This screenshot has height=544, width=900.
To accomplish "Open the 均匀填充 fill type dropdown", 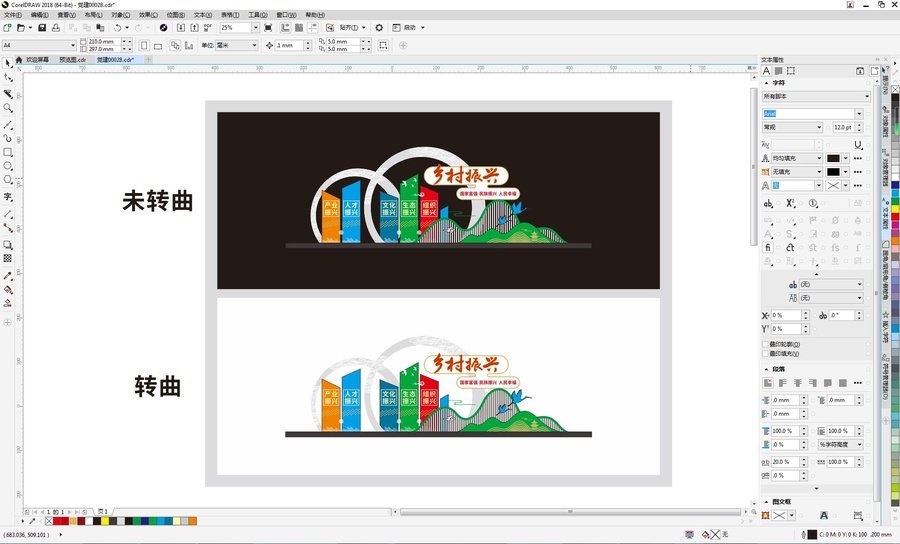I will coord(819,158).
